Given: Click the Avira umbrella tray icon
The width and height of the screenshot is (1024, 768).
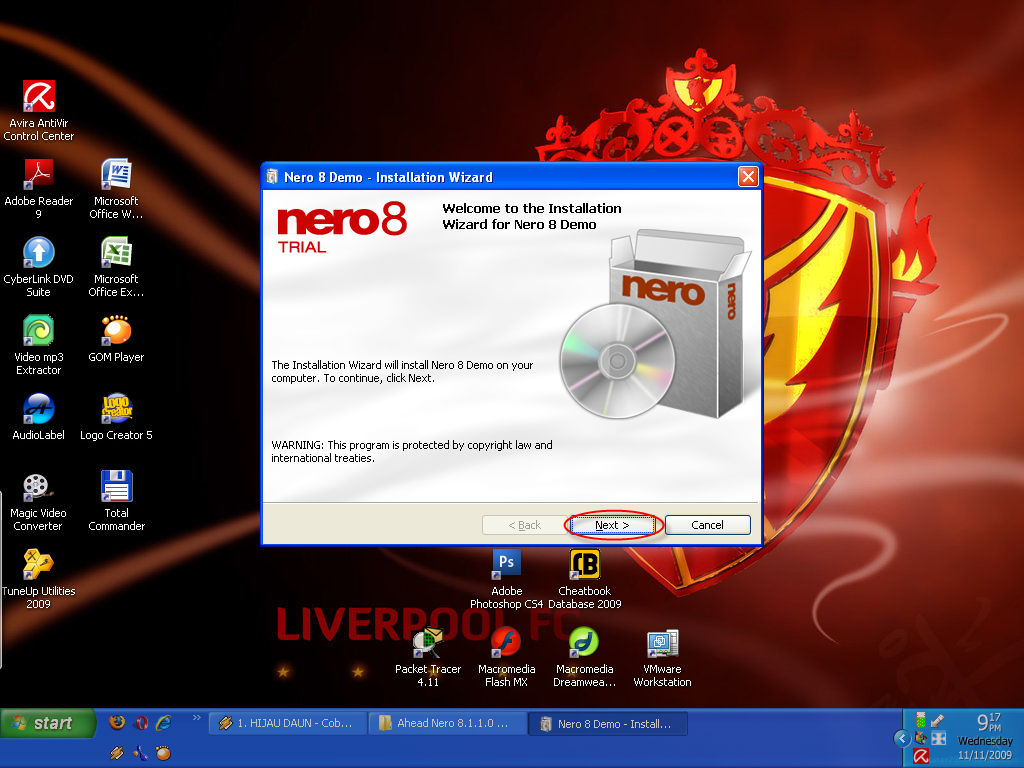Looking at the screenshot, I should coord(921,756).
